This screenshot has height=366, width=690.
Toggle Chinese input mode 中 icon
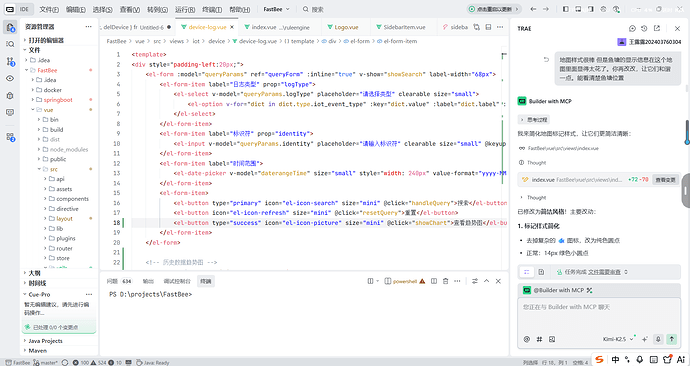tap(615, 359)
